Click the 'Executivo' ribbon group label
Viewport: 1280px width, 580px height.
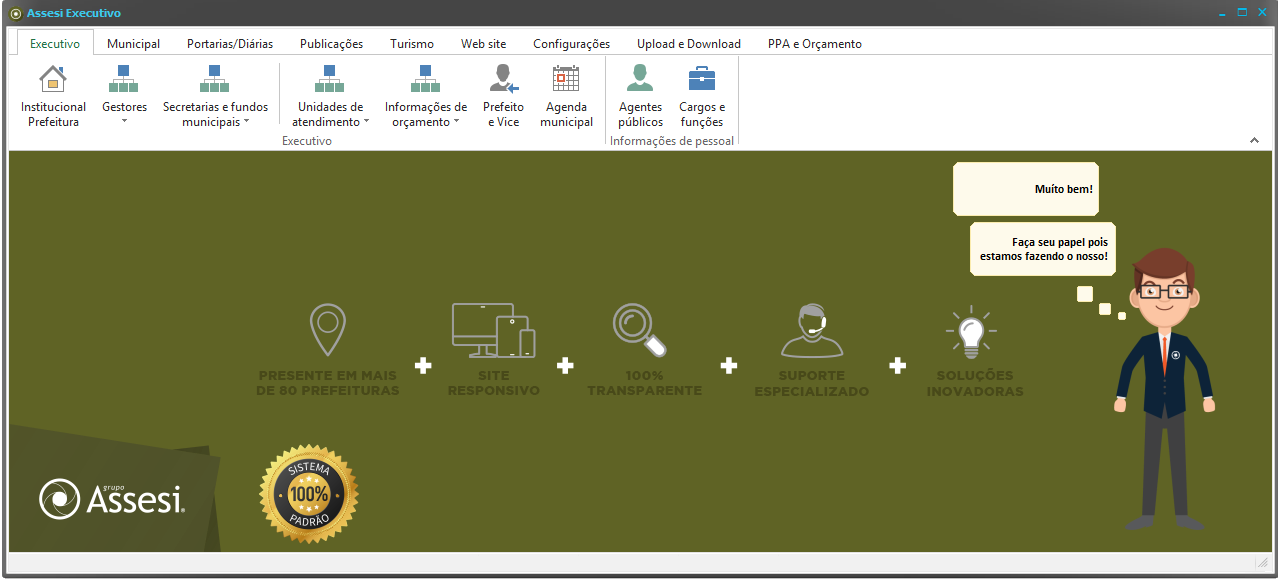click(307, 141)
